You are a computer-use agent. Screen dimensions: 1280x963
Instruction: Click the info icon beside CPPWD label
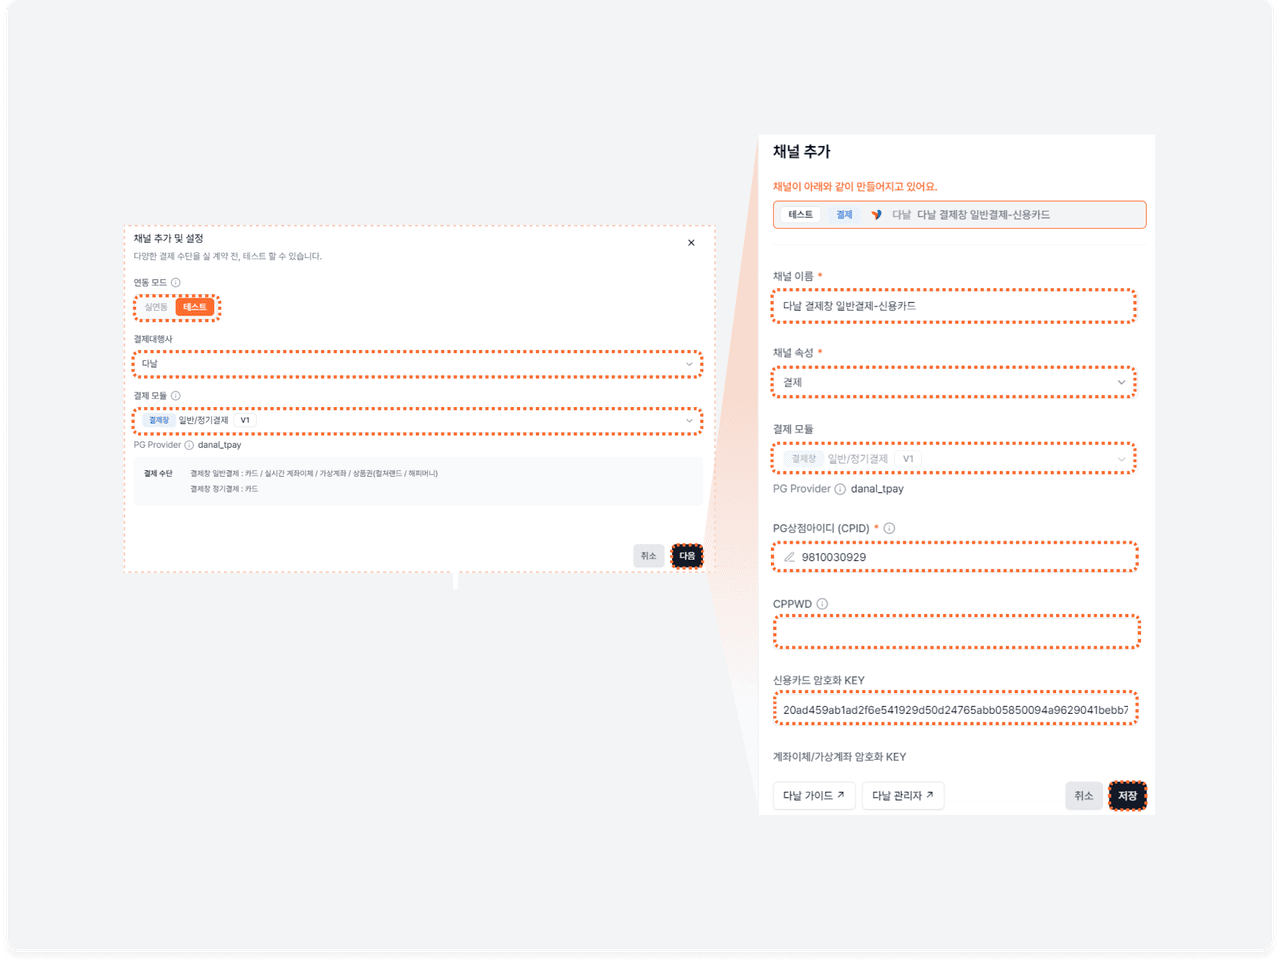click(822, 604)
